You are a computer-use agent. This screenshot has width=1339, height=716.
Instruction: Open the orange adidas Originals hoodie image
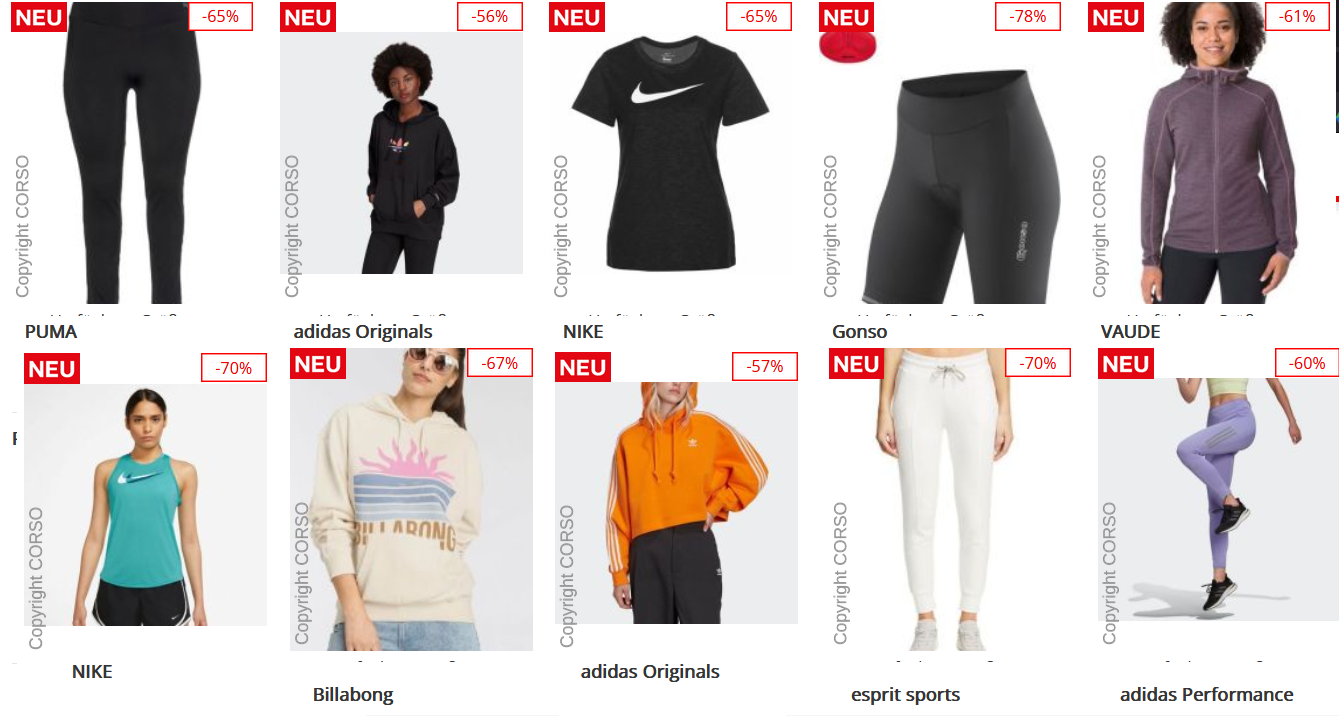(x=676, y=503)
